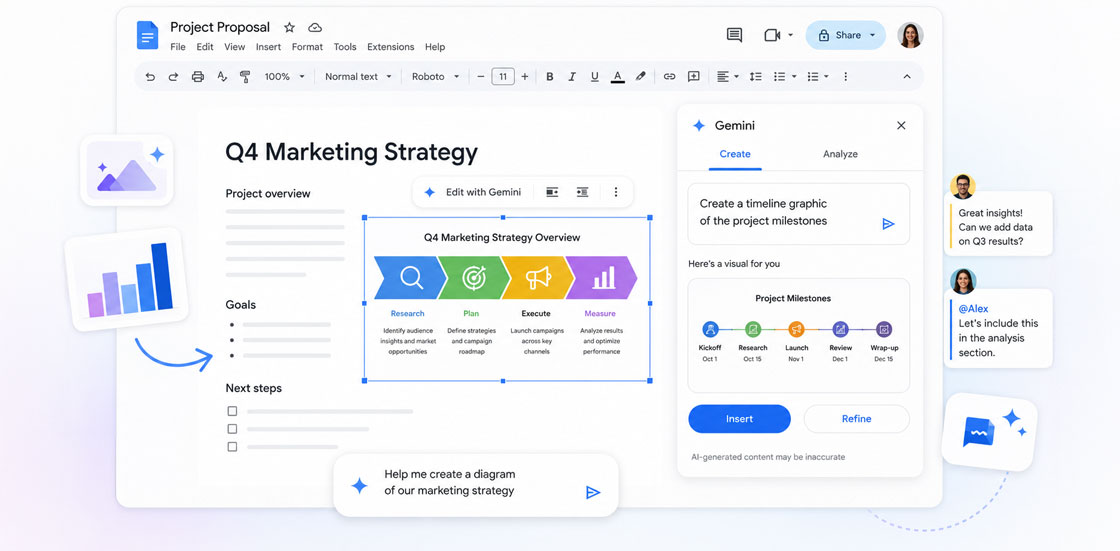
Task: Start a video call with camera icon
Action: click(x=772, y=35)
